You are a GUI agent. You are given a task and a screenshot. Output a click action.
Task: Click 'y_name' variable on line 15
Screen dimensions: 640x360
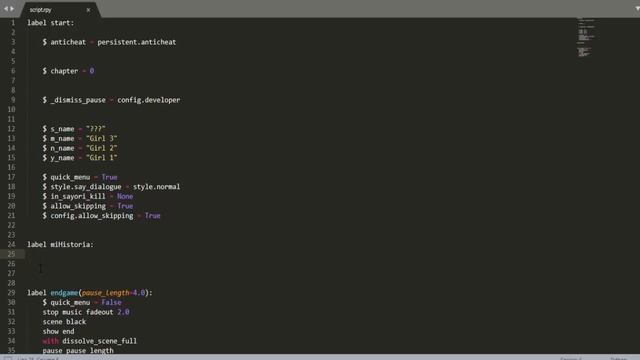[62, 158]
